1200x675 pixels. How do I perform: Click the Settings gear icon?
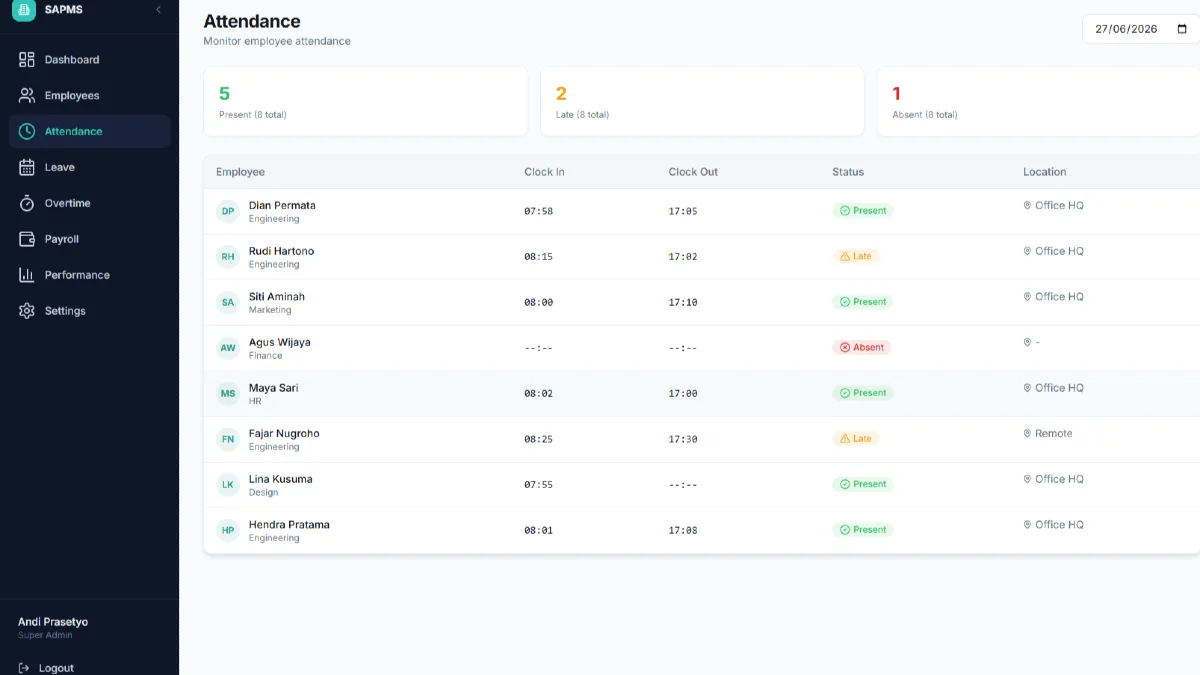click(x=27, y=311)
